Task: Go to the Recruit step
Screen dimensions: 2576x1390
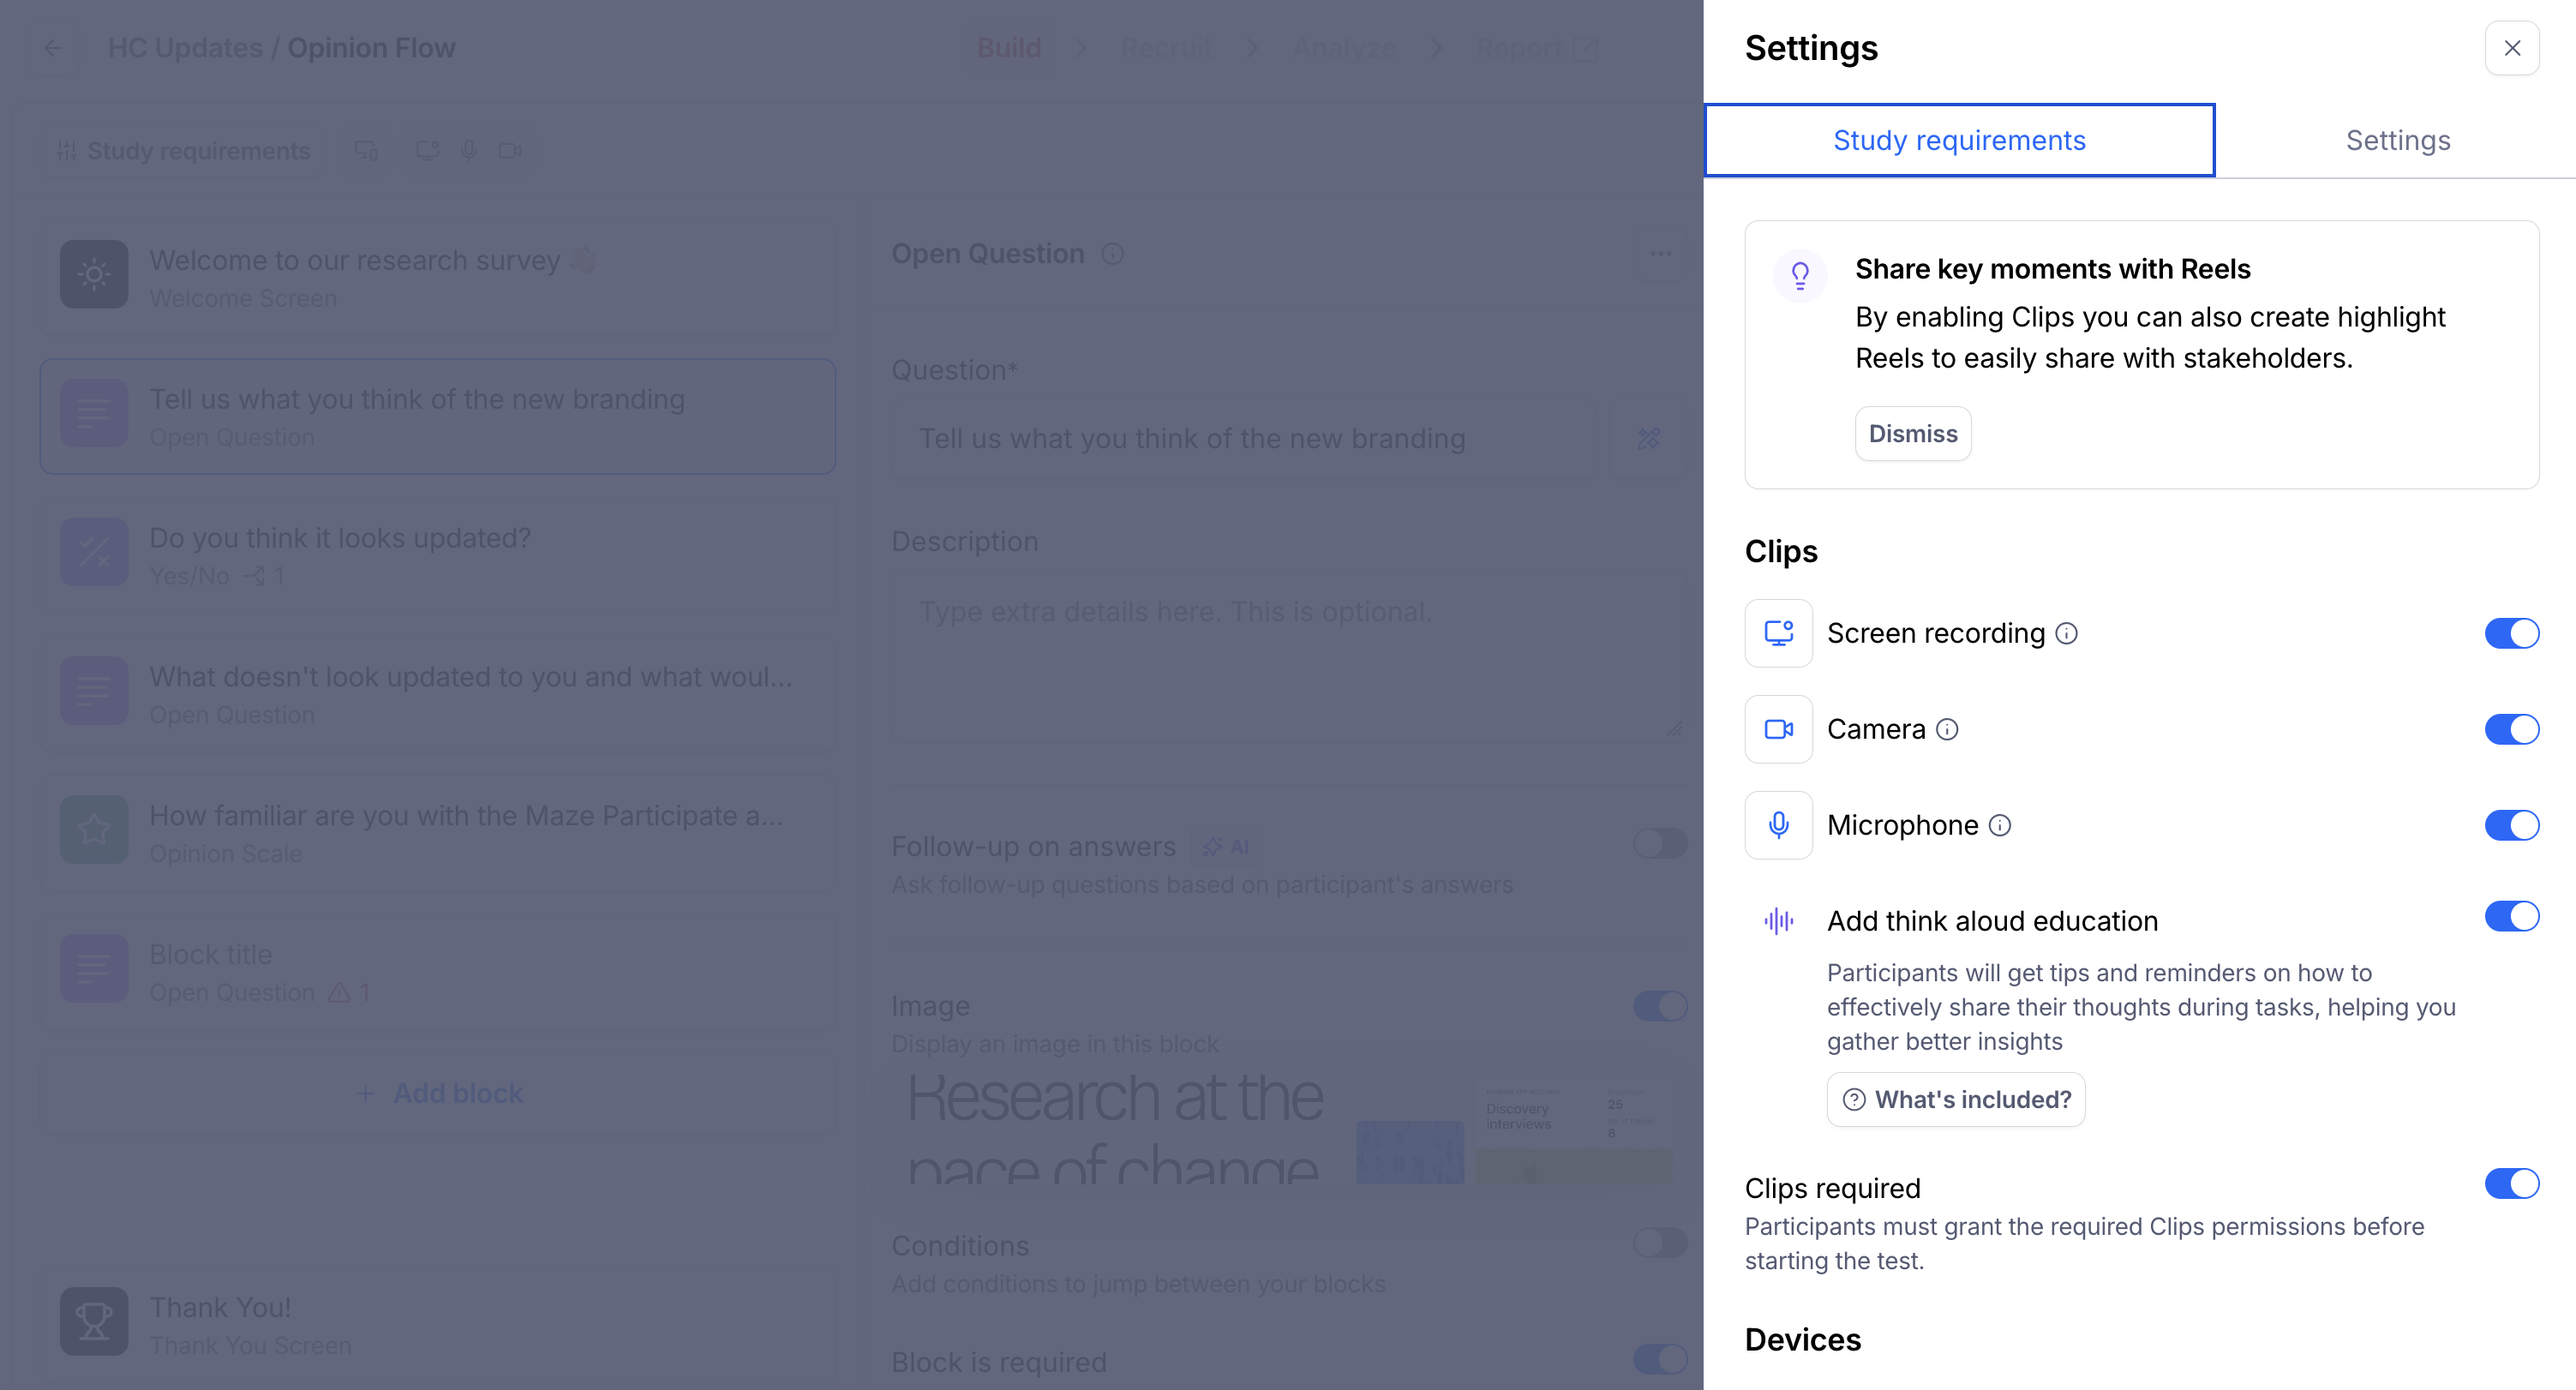Action: click(1166, 48)
